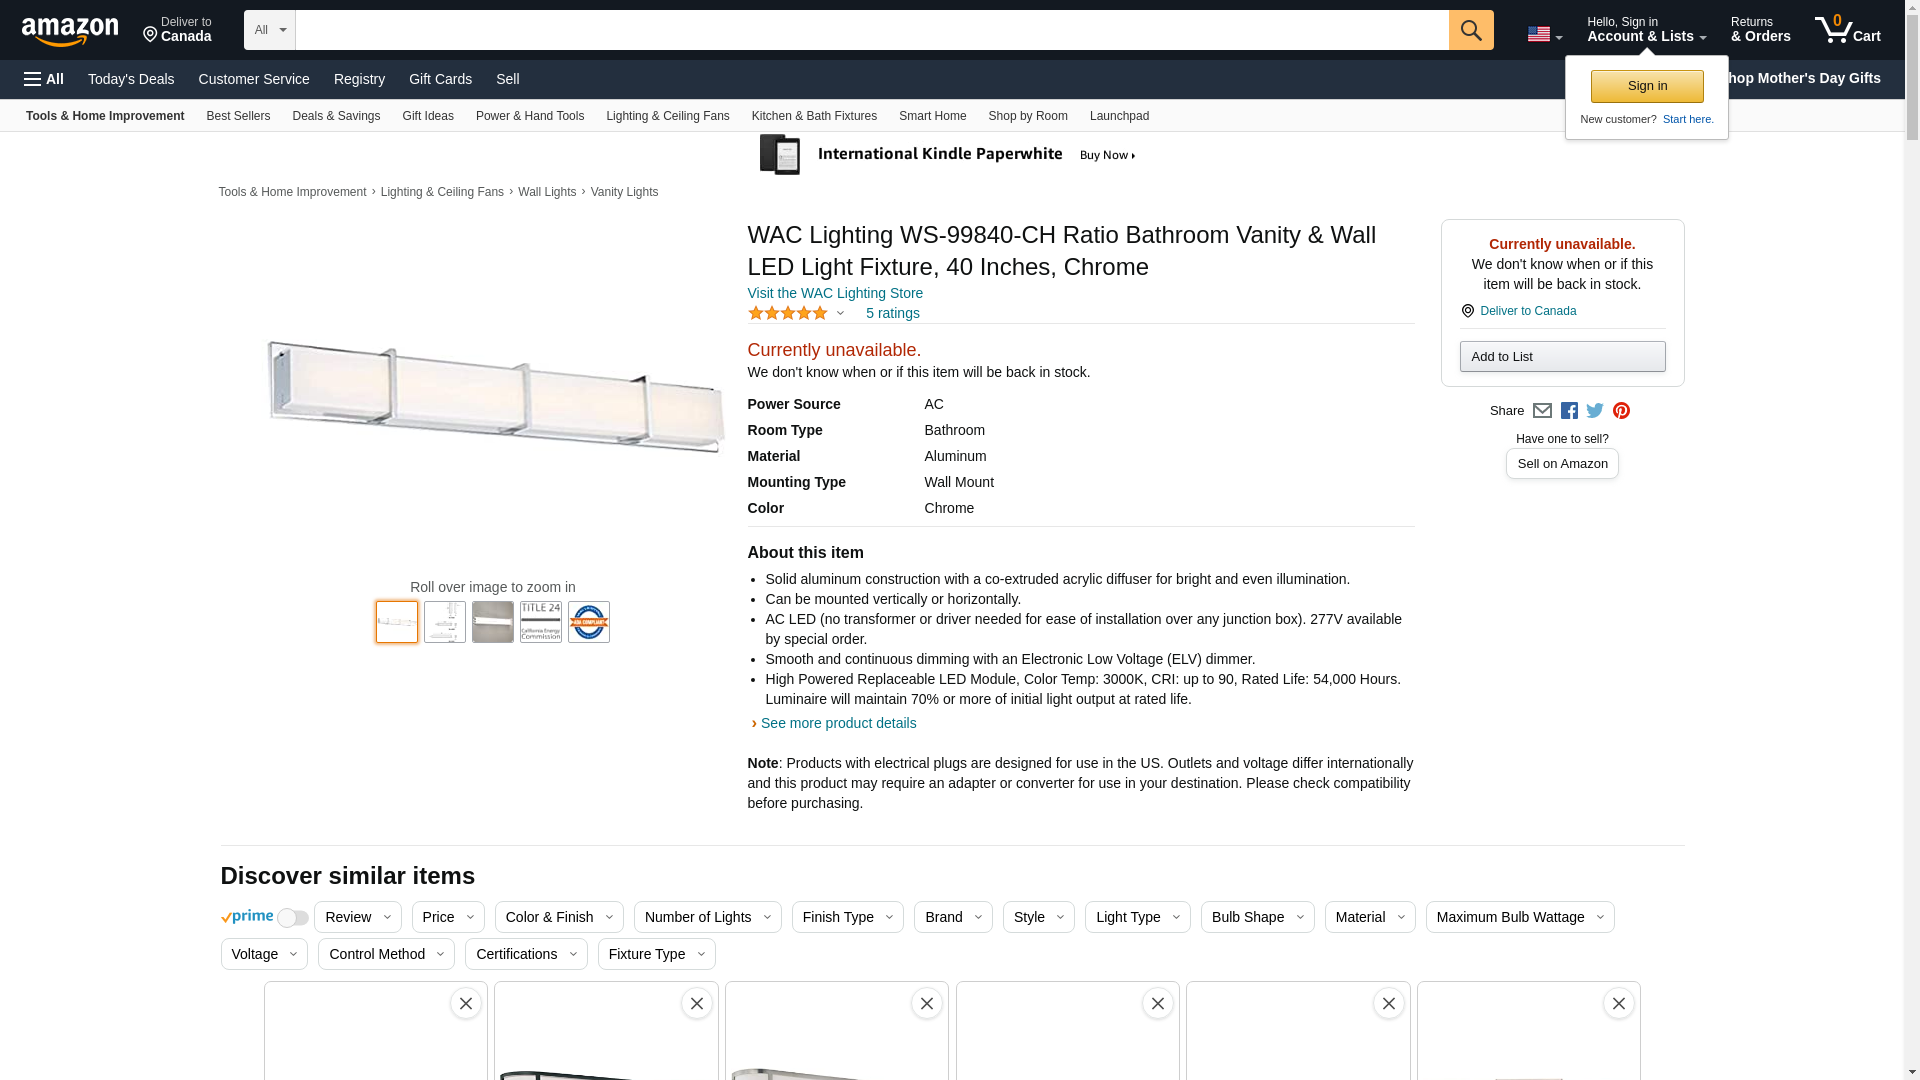Focus the Amazon search text field
Screen dimensions: 1920x1080
click(871, 30)
